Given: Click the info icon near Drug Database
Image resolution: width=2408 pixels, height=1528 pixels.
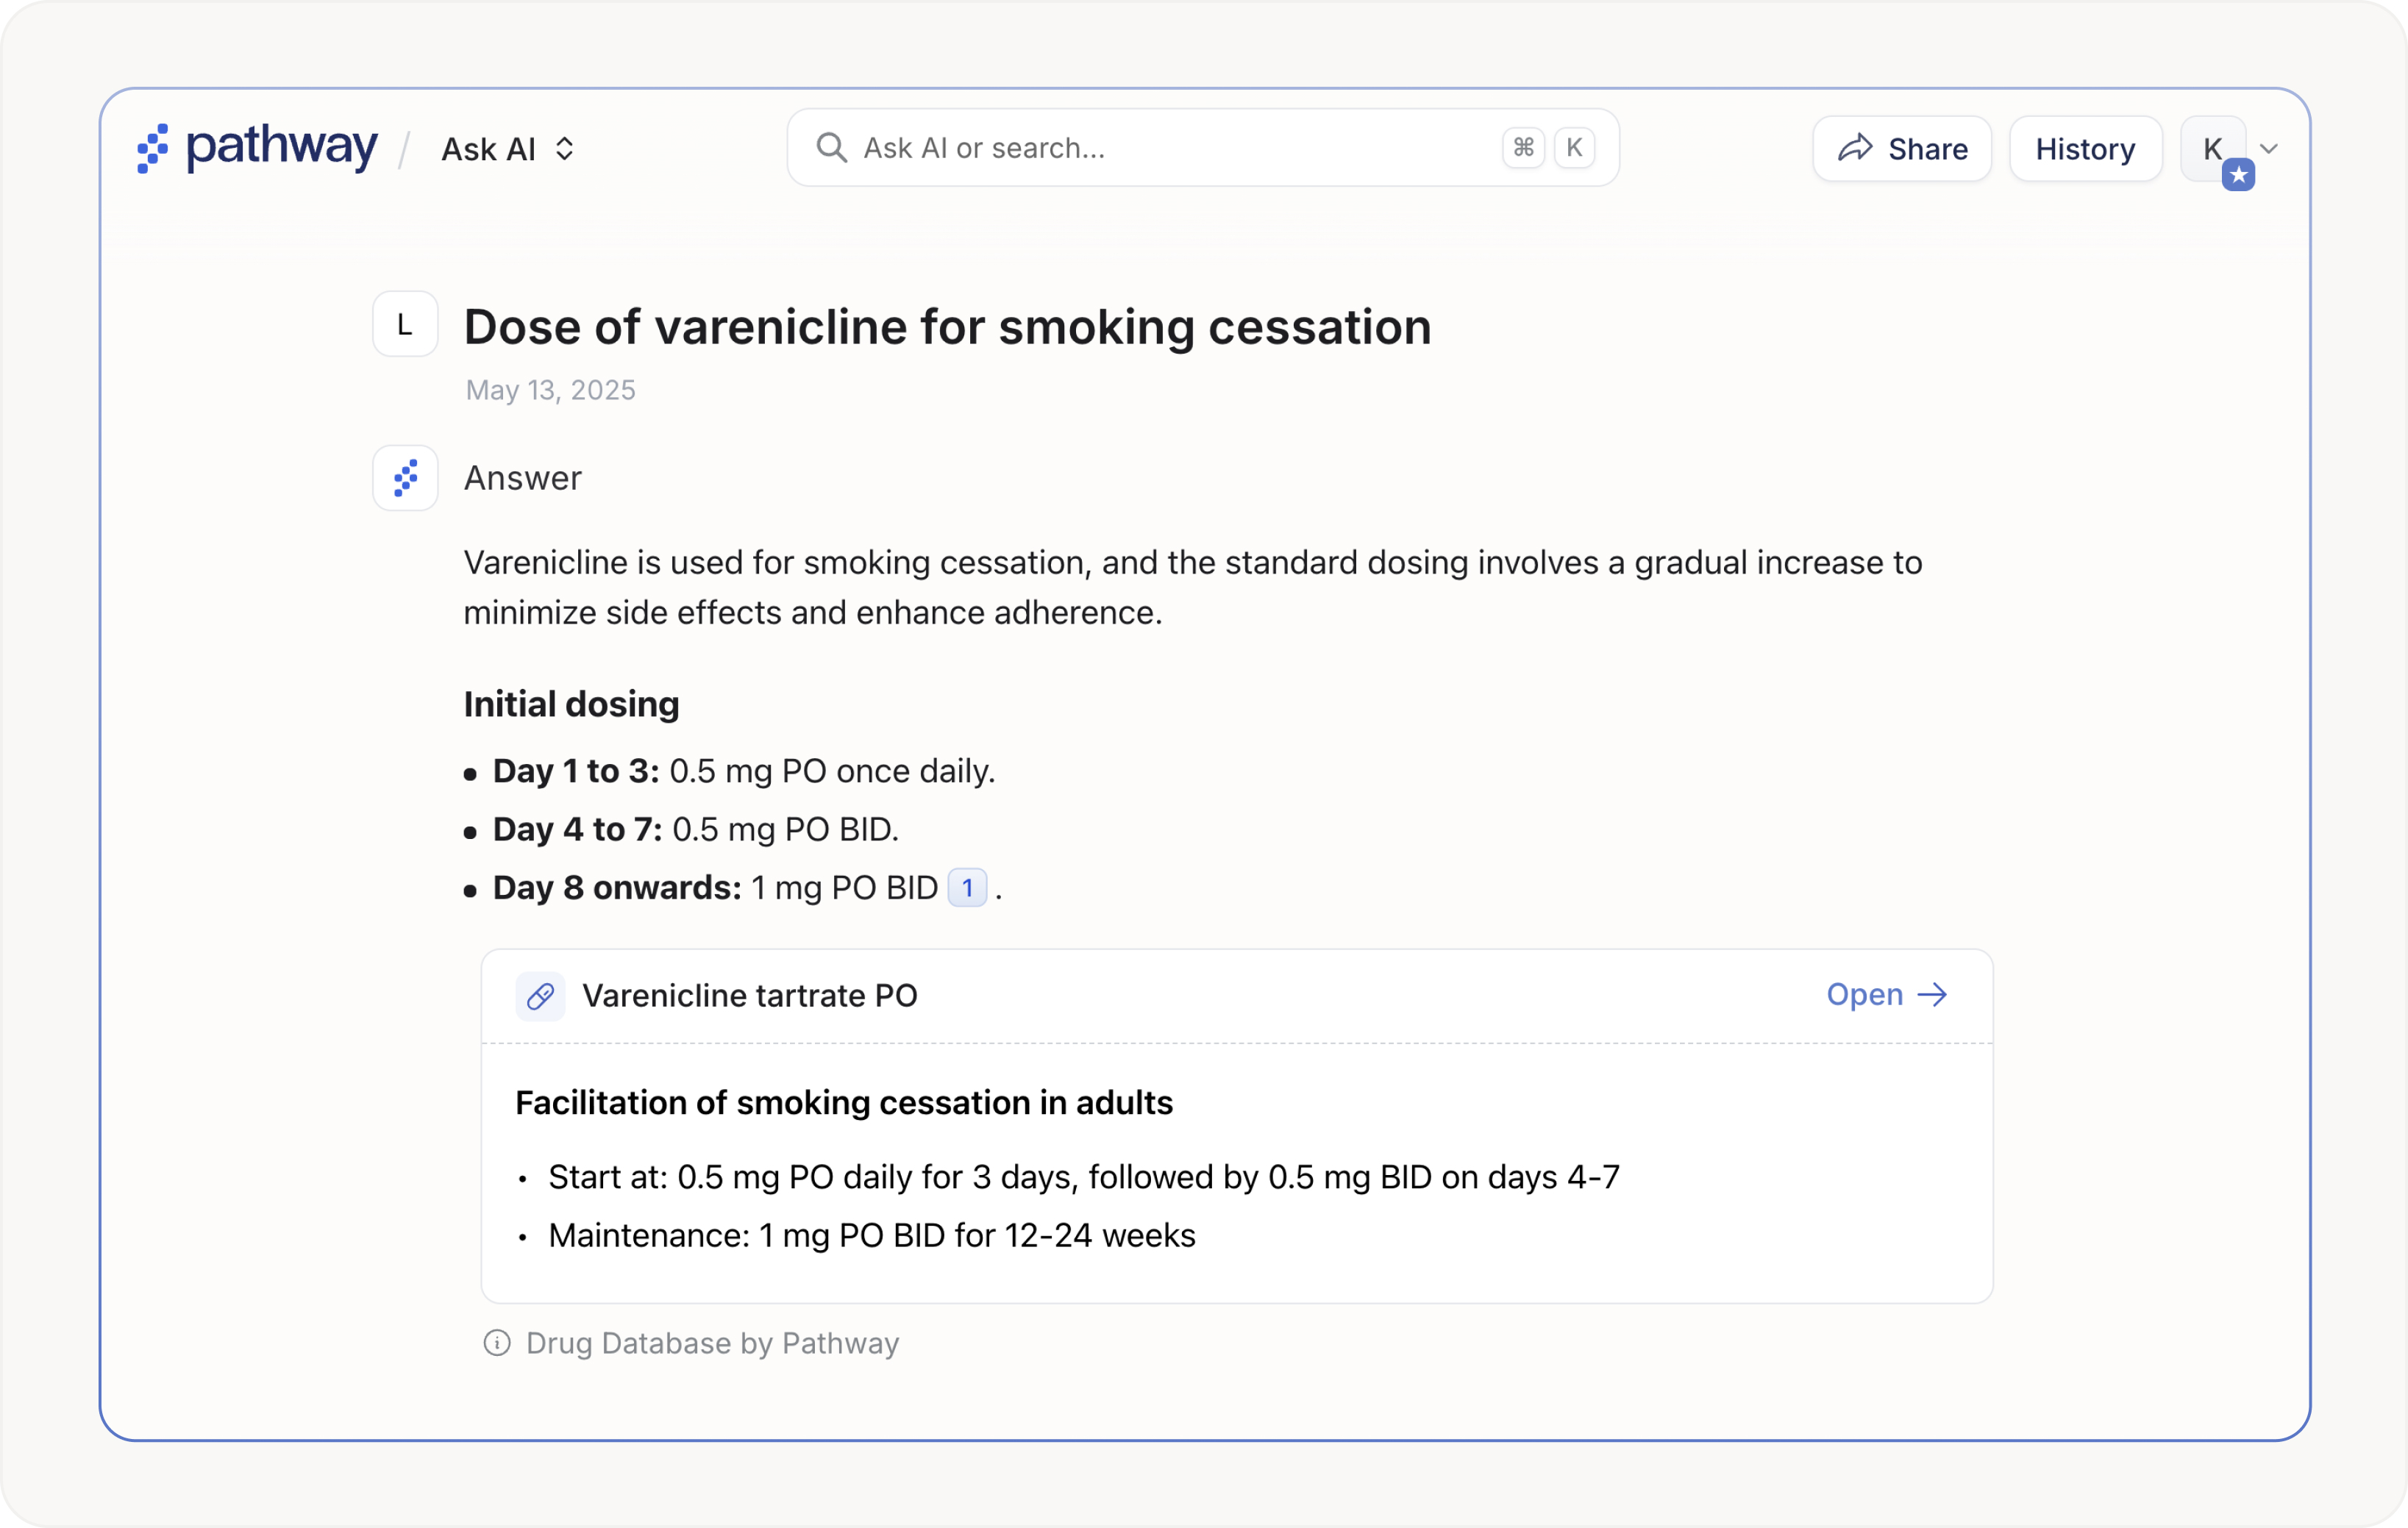Looking at the screenshot, I should [497, 1343].
